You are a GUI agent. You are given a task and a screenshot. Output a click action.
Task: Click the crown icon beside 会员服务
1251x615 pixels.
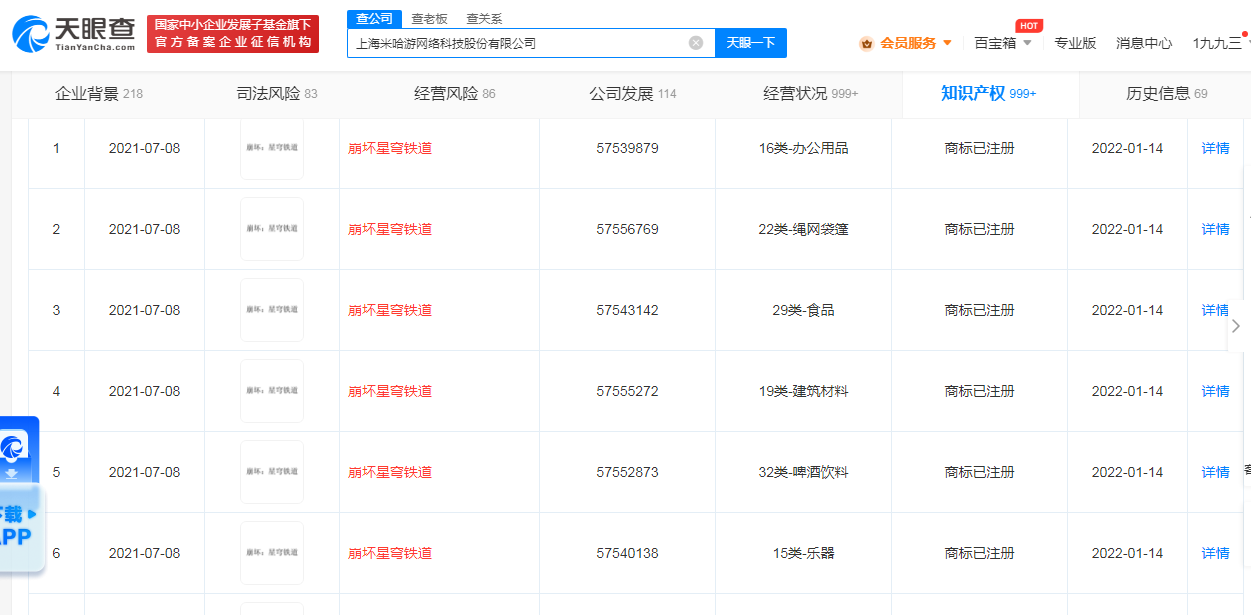tap(866, 43)
